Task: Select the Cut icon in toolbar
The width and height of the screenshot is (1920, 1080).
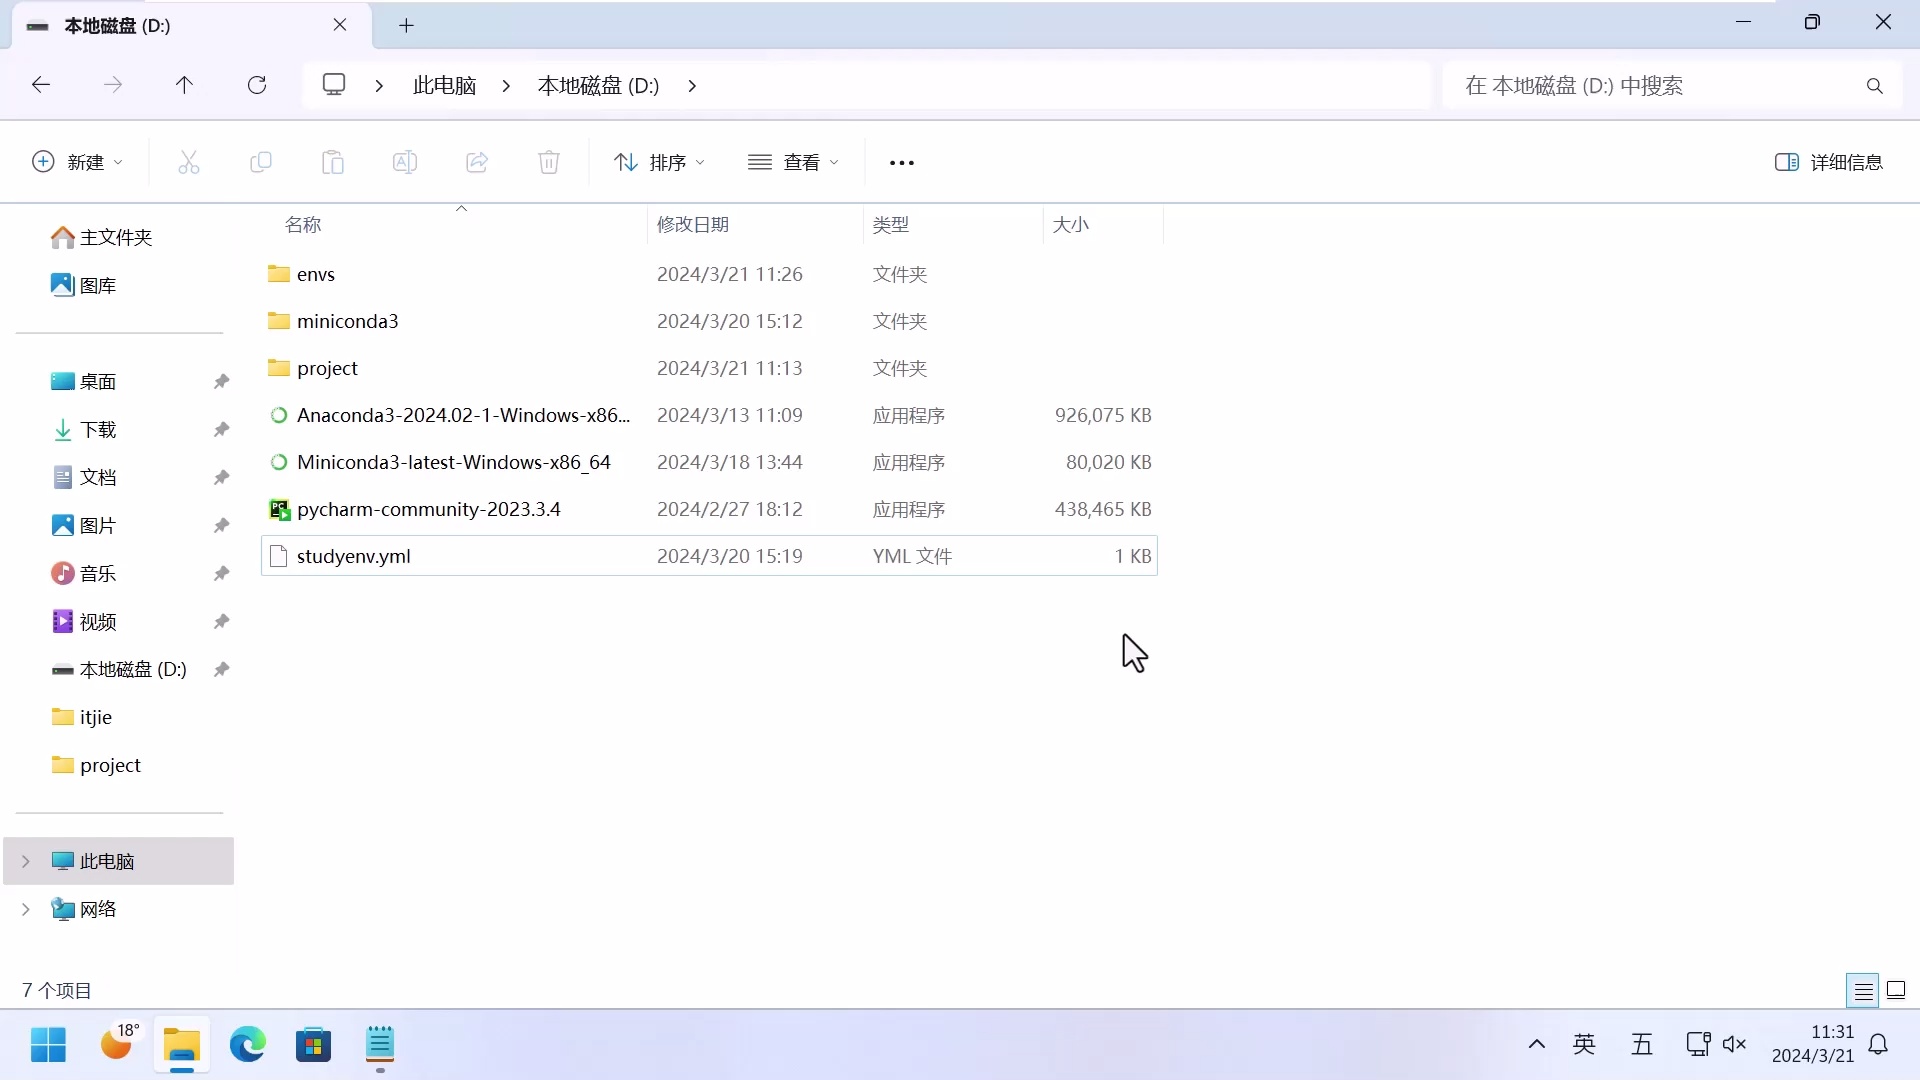Action: tap(189, 162)
